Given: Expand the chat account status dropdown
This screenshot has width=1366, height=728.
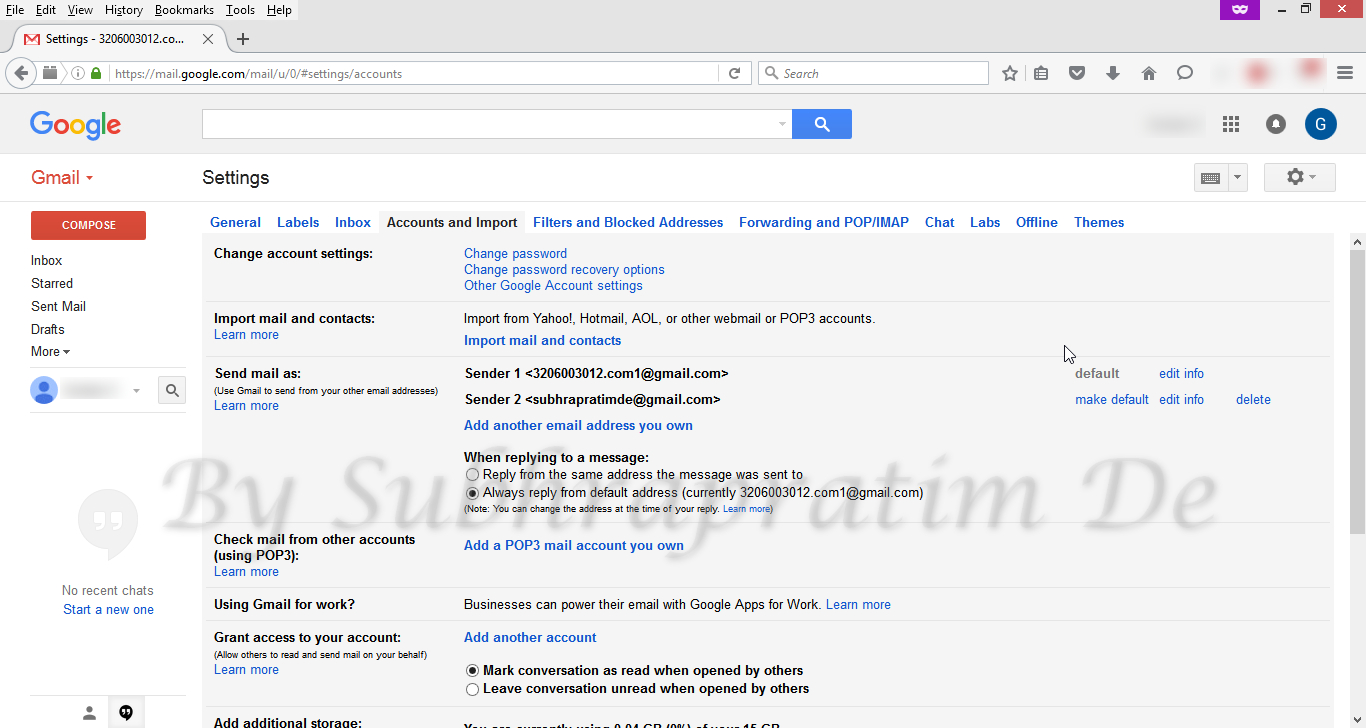Looking at the screenshot, I should pyautogui.click(x=136, y=390).
